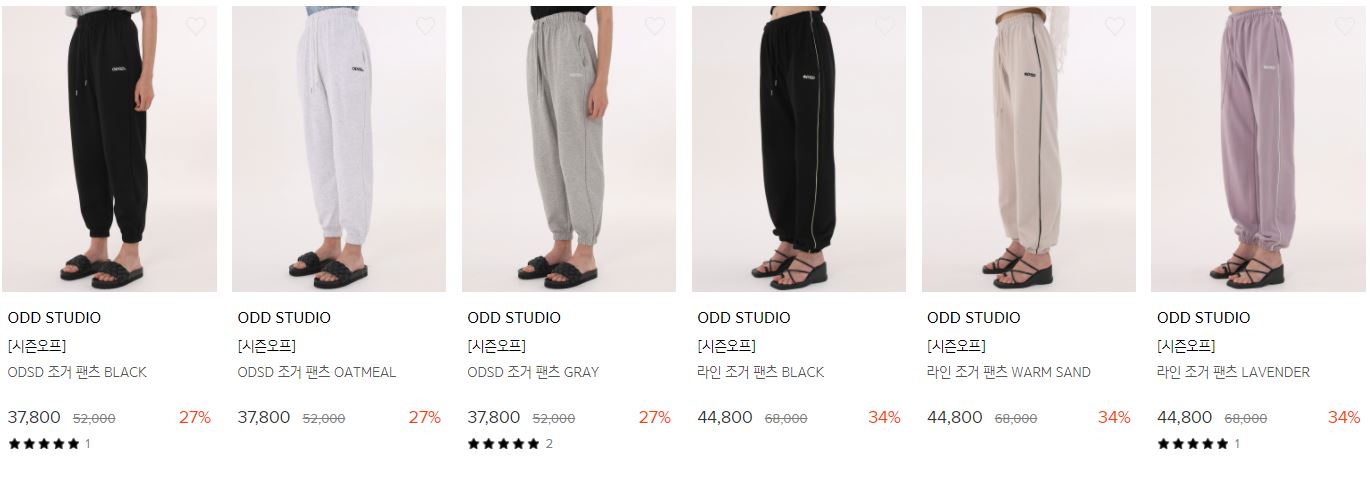The image size is (1370, 480).
Task: Open 라인 조거 팬츠 BLACK product title
Action: coord(761,372)
